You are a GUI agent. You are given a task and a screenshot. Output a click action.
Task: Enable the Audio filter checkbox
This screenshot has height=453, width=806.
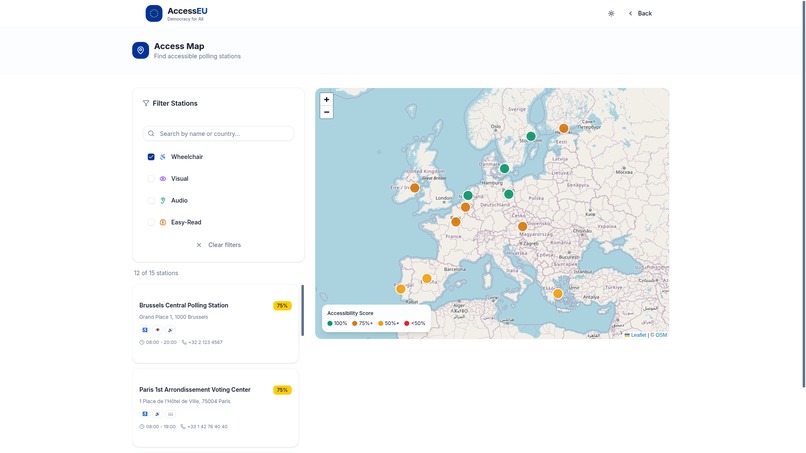coord(151,201)
